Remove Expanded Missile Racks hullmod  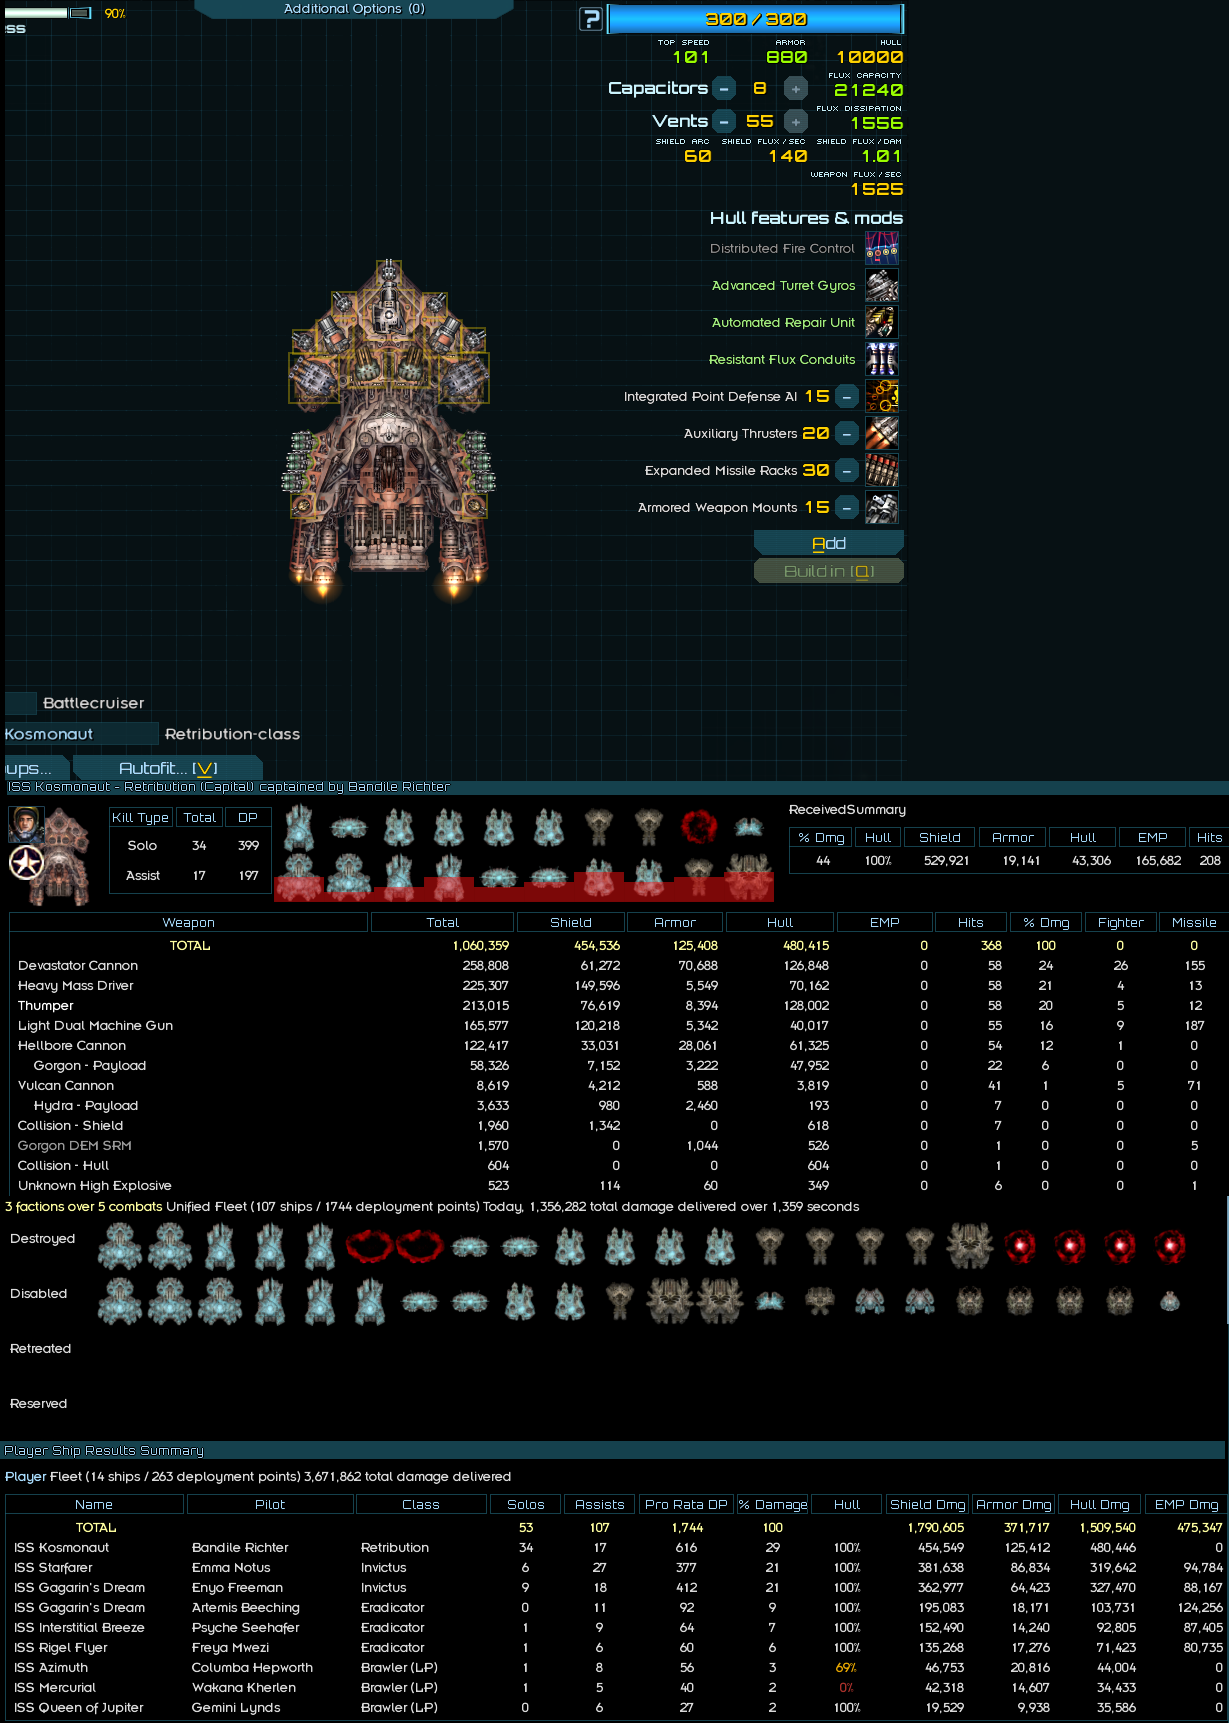point(847,471)
